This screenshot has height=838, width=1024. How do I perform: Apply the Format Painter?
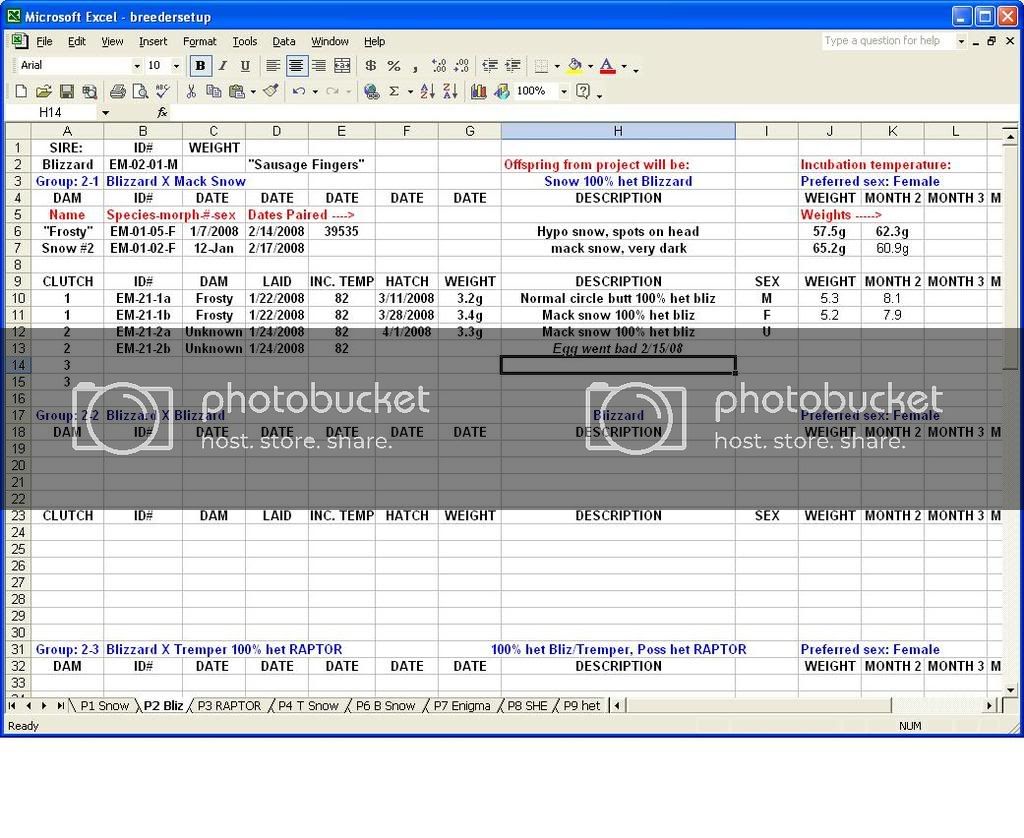270,91
